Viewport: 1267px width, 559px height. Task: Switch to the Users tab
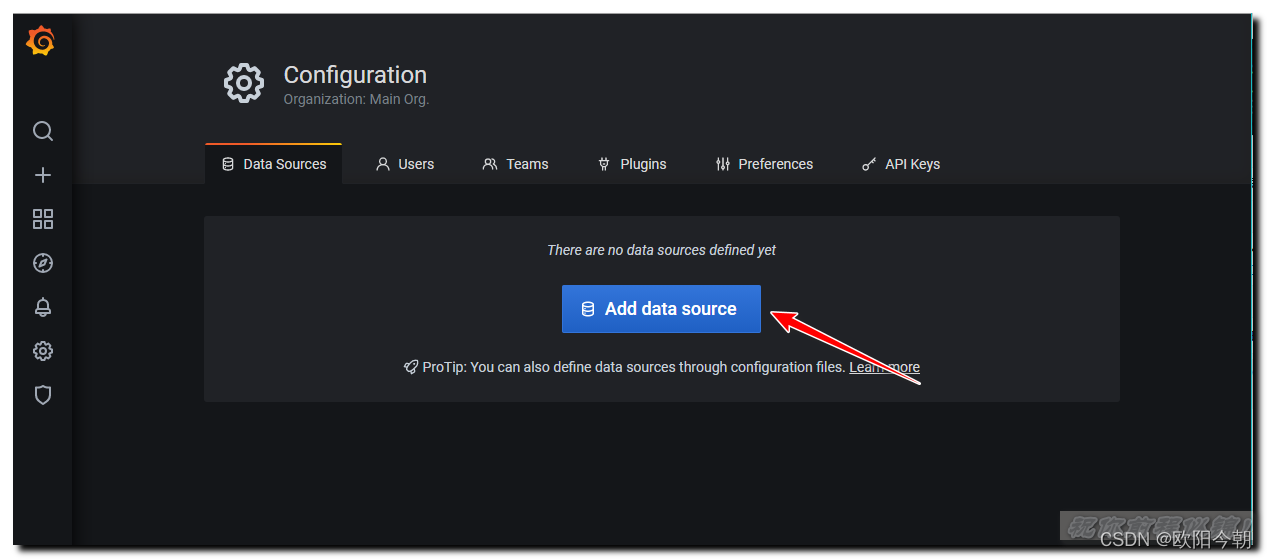tap(405, 164)
